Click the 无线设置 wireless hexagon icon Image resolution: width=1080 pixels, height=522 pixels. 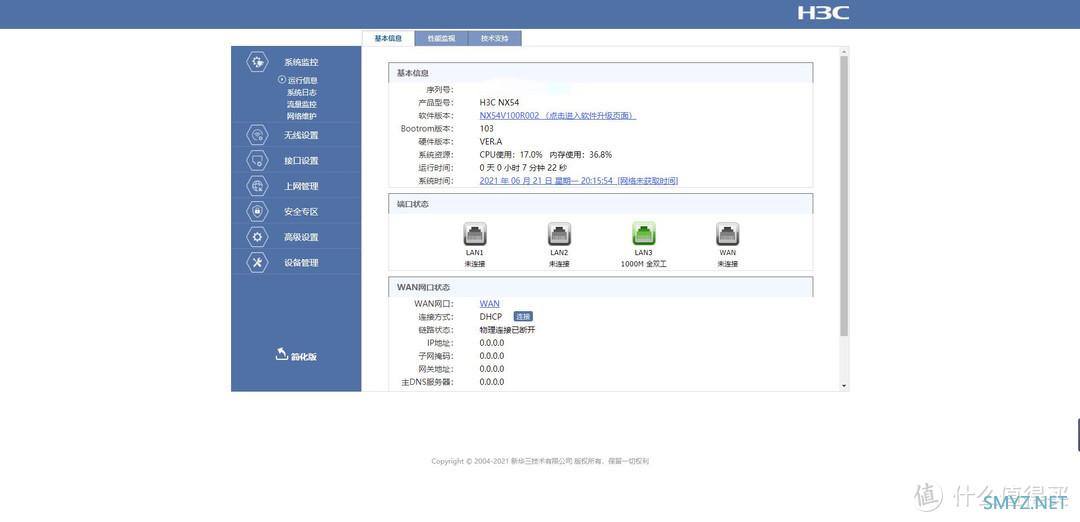[x=257, y=135]
